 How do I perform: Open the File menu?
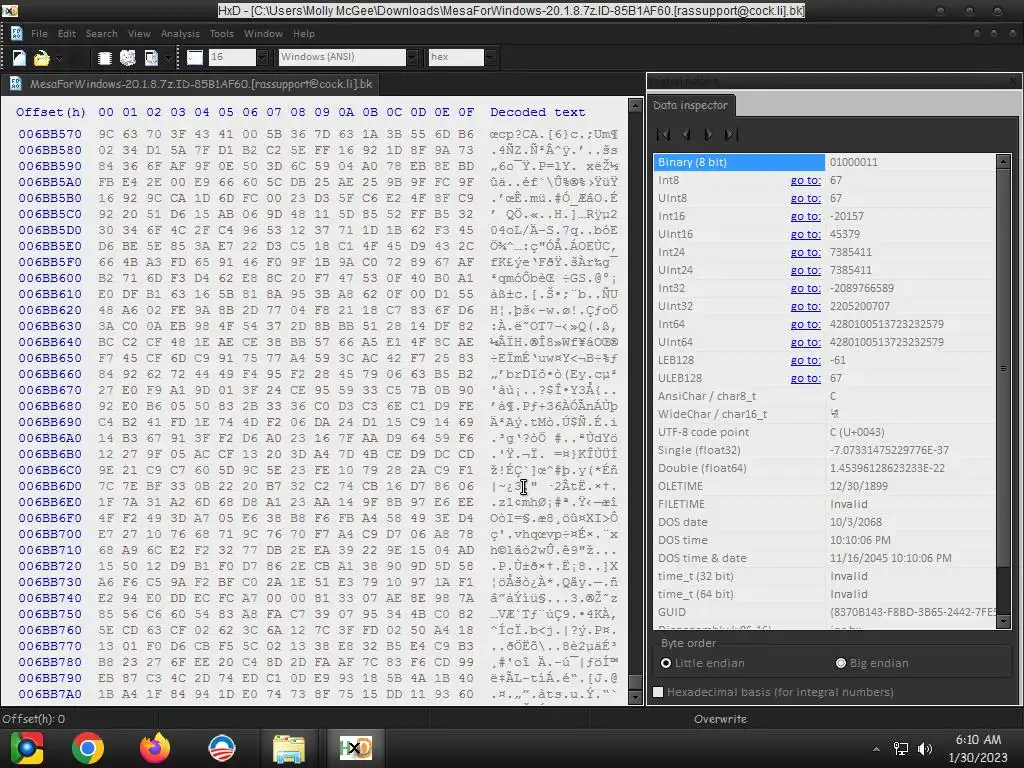click(39, 33)
